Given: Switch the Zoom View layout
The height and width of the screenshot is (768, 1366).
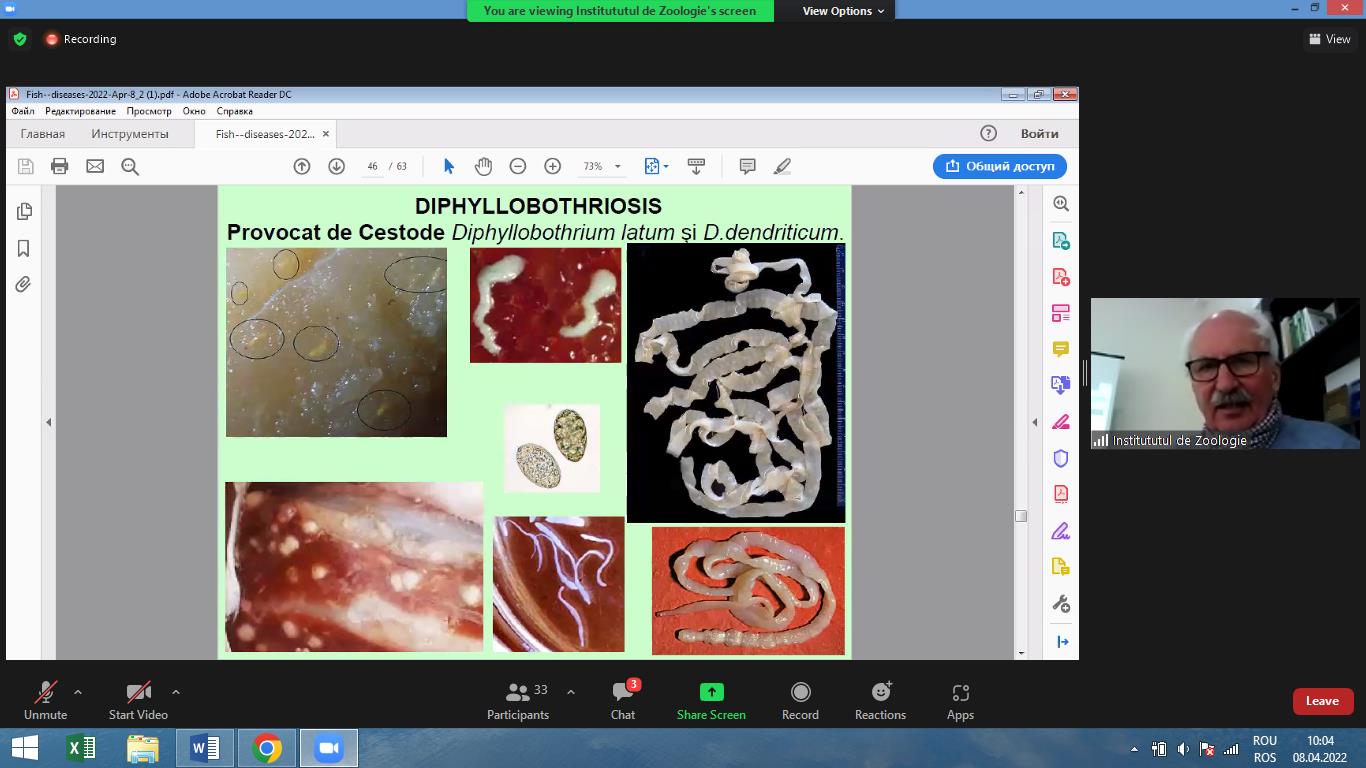Looking at the screenshot, I should coord(1329,39).
